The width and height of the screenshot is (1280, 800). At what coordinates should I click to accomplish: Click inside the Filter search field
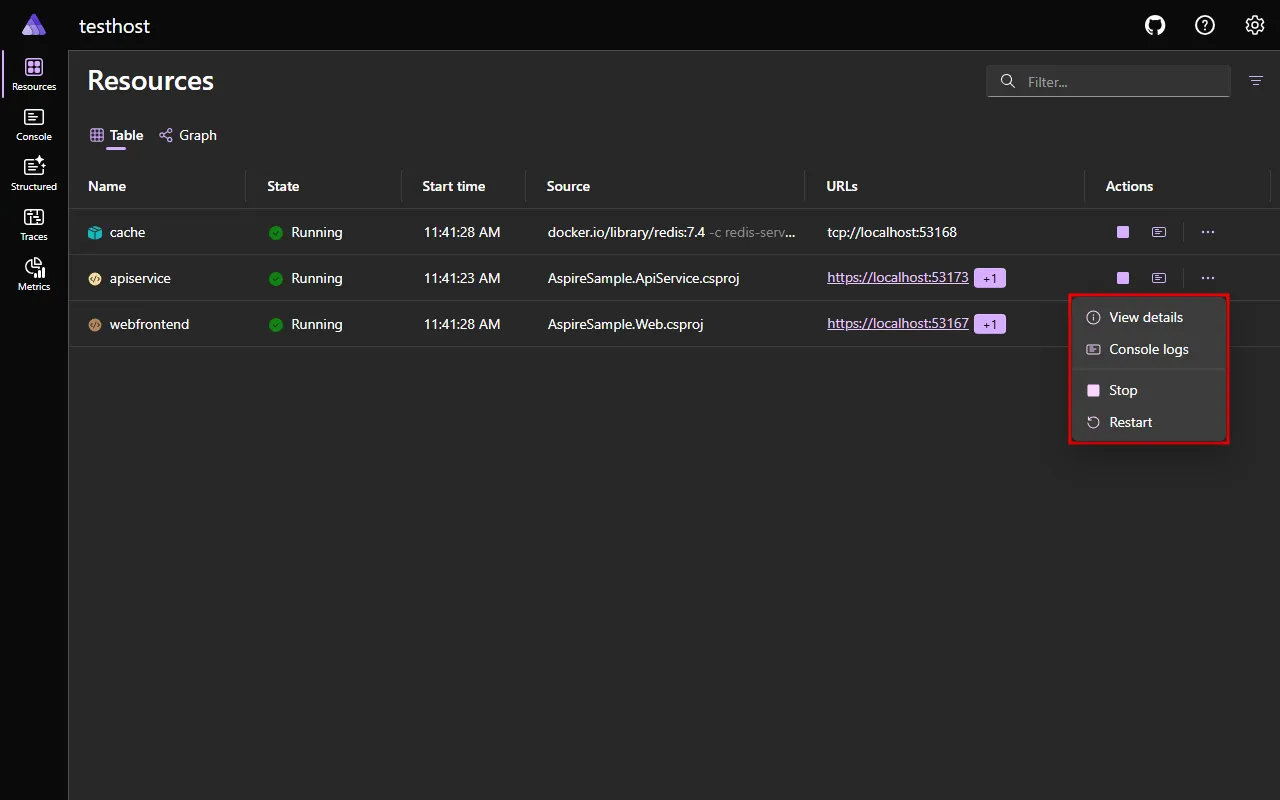pos(1108,81)
